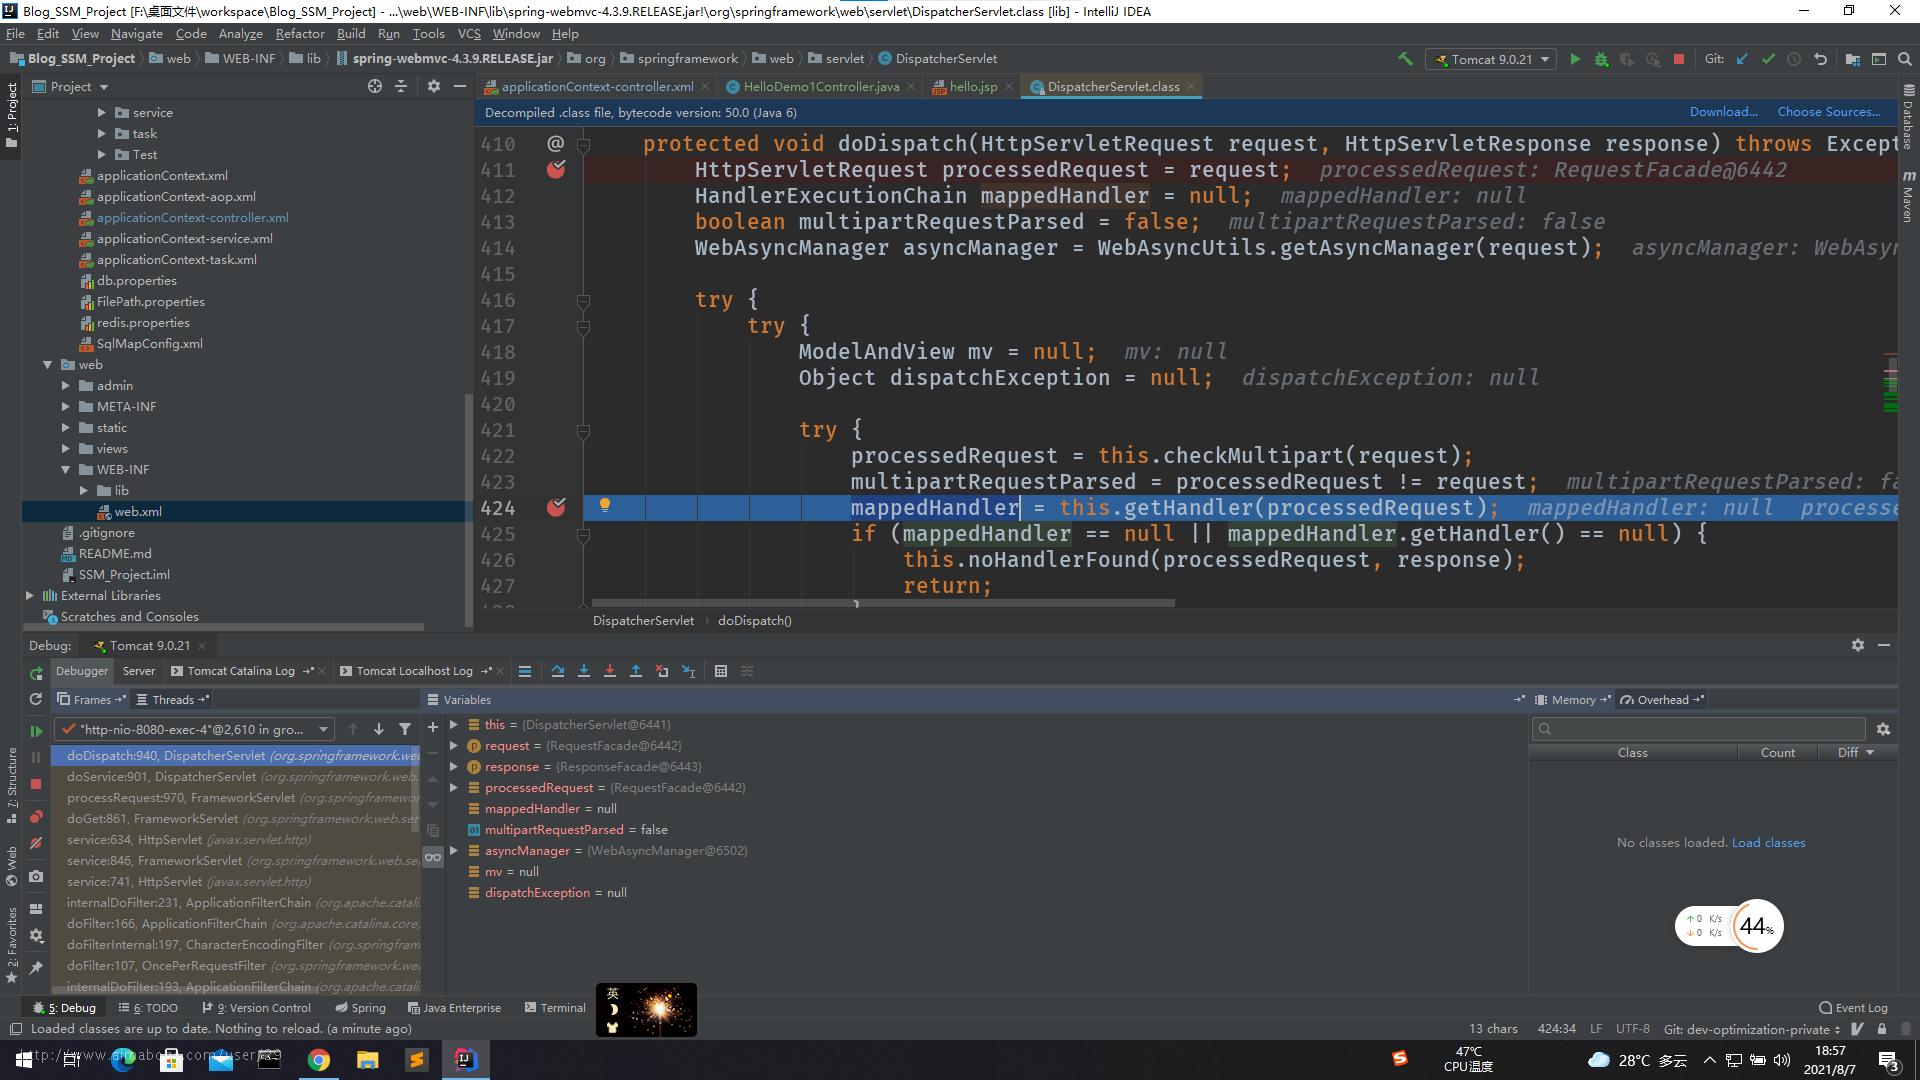The height and width of the screenshot is (1080, 1920).
Task: Click the New Watch plus icon
Action: 433,727
